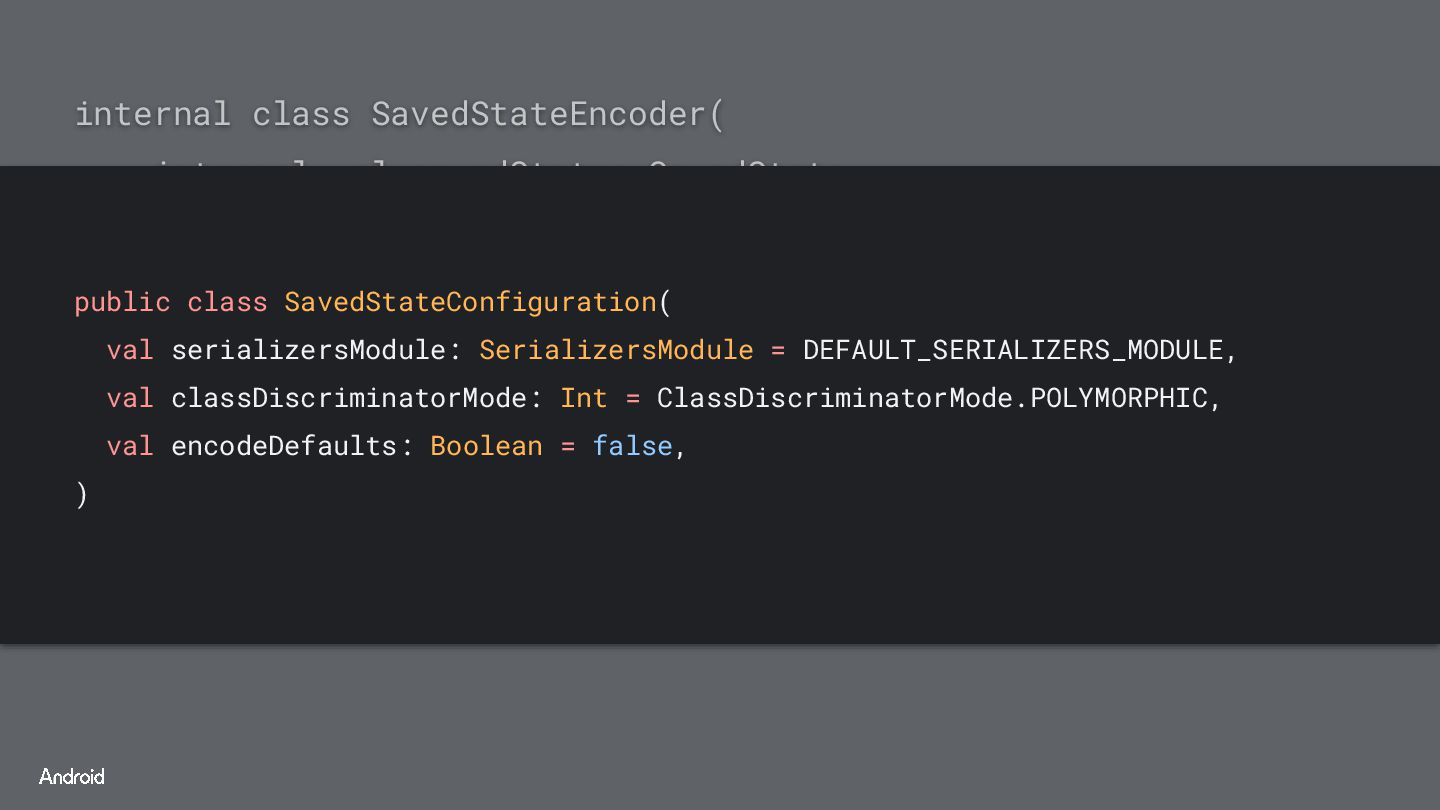Select the Boolean type annotation
The width and height of the screenshot is (1440, 810).
(x=486, y=446)
